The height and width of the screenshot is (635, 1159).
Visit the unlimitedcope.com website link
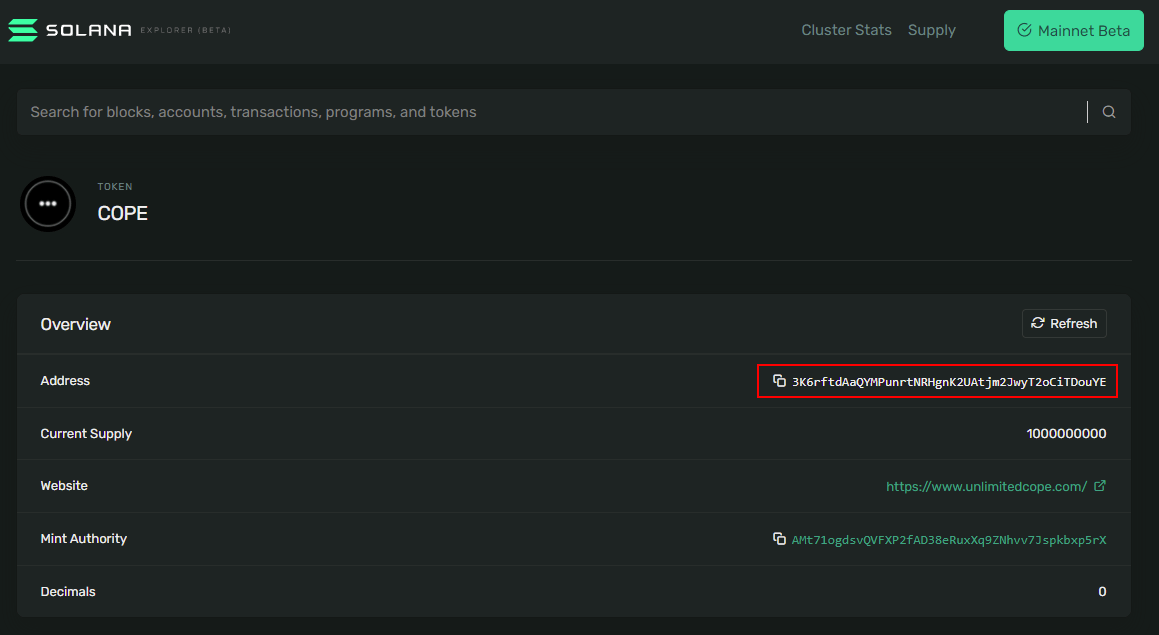click(986, 487)
